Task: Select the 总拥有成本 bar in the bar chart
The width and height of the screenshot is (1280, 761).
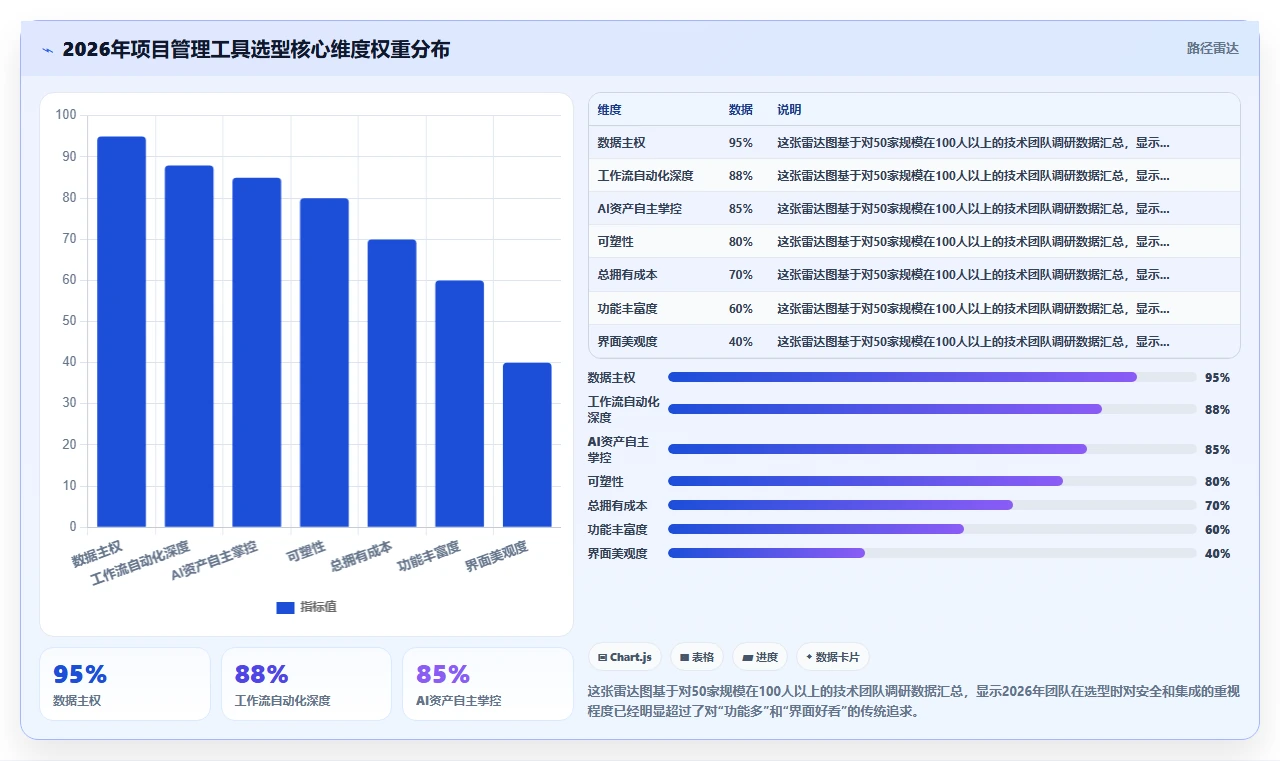Action: tap(392, 383)
